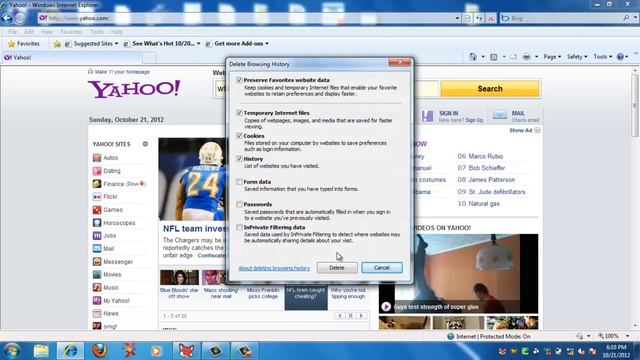Enable InPrivate Filtering data checkbox

[x=239, y=227]
